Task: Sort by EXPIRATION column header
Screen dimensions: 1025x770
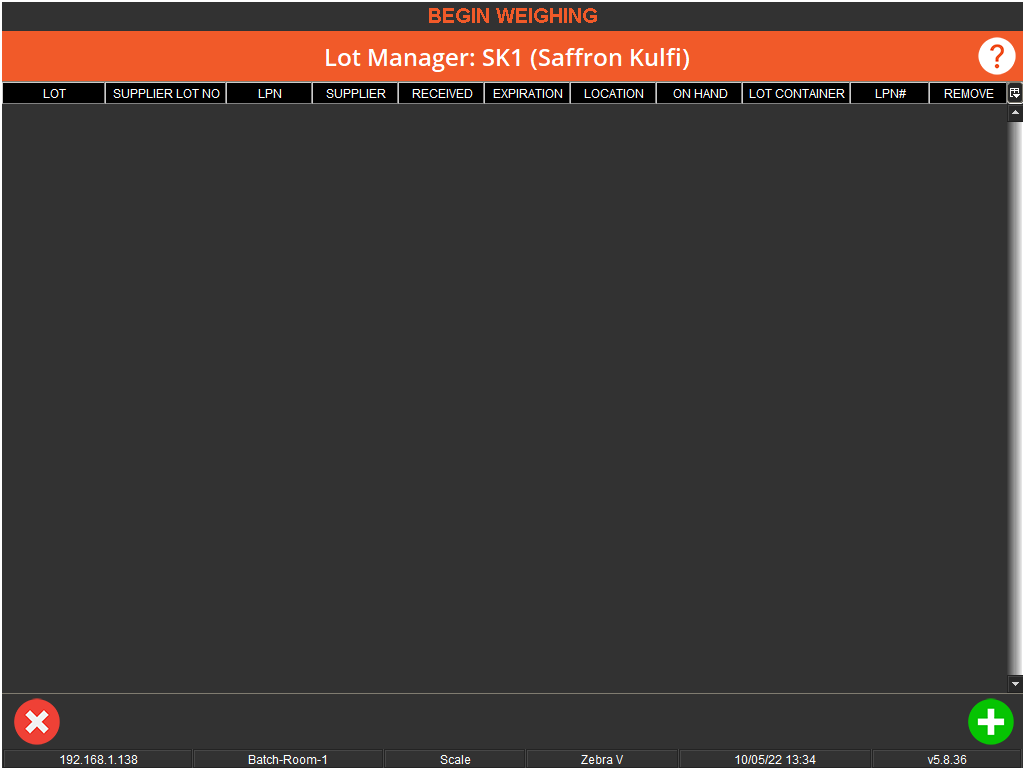Action: tap(528, 94)
